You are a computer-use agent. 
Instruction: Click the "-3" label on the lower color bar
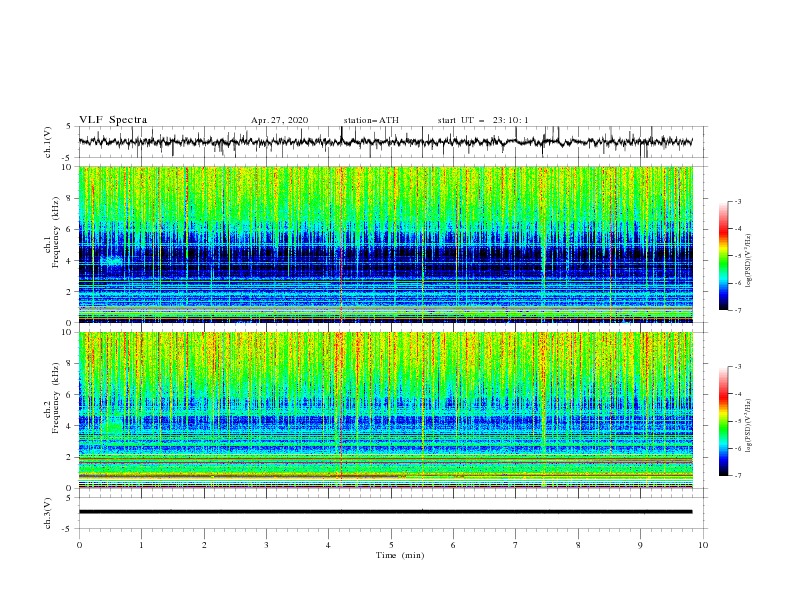coord(737,367)
